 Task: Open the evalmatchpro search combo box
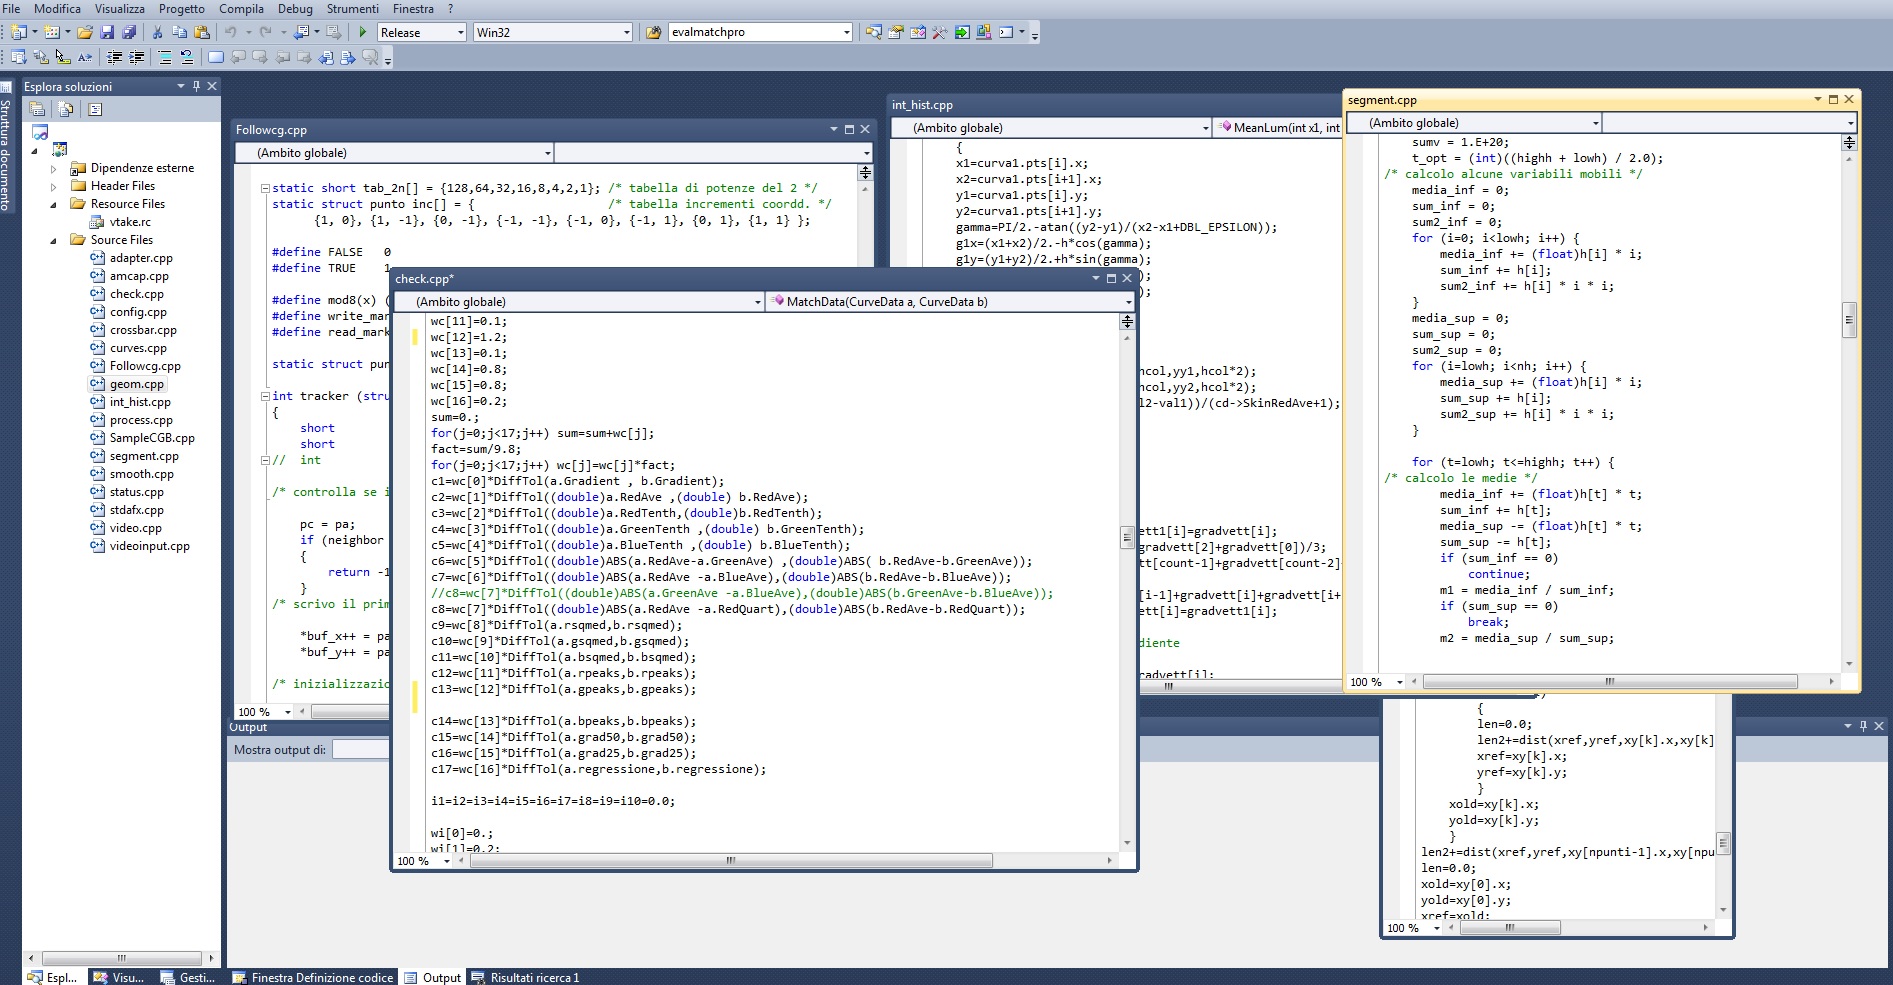pyautogui.click(x=846, y=32)
